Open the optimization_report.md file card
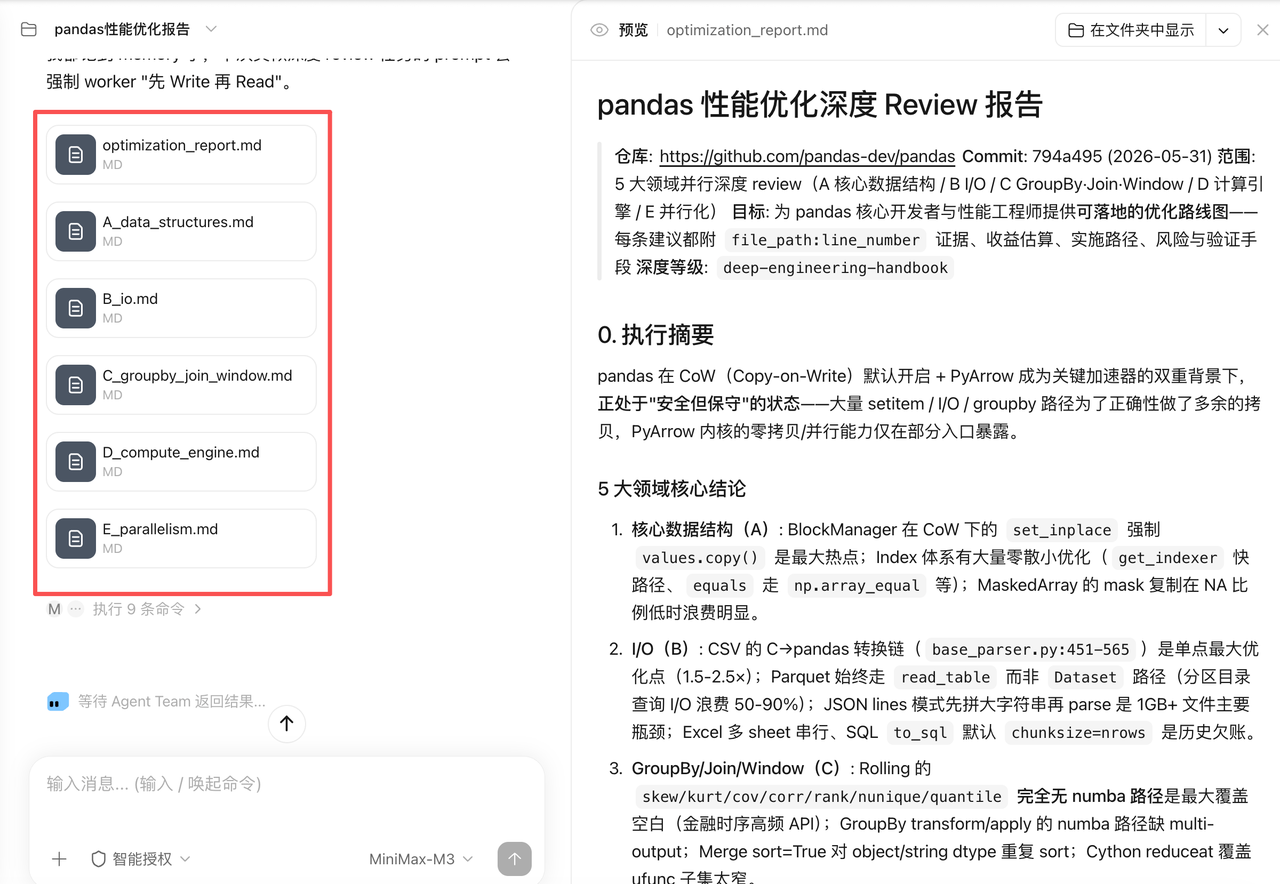 pyautogui.click(x=181, y=155)
